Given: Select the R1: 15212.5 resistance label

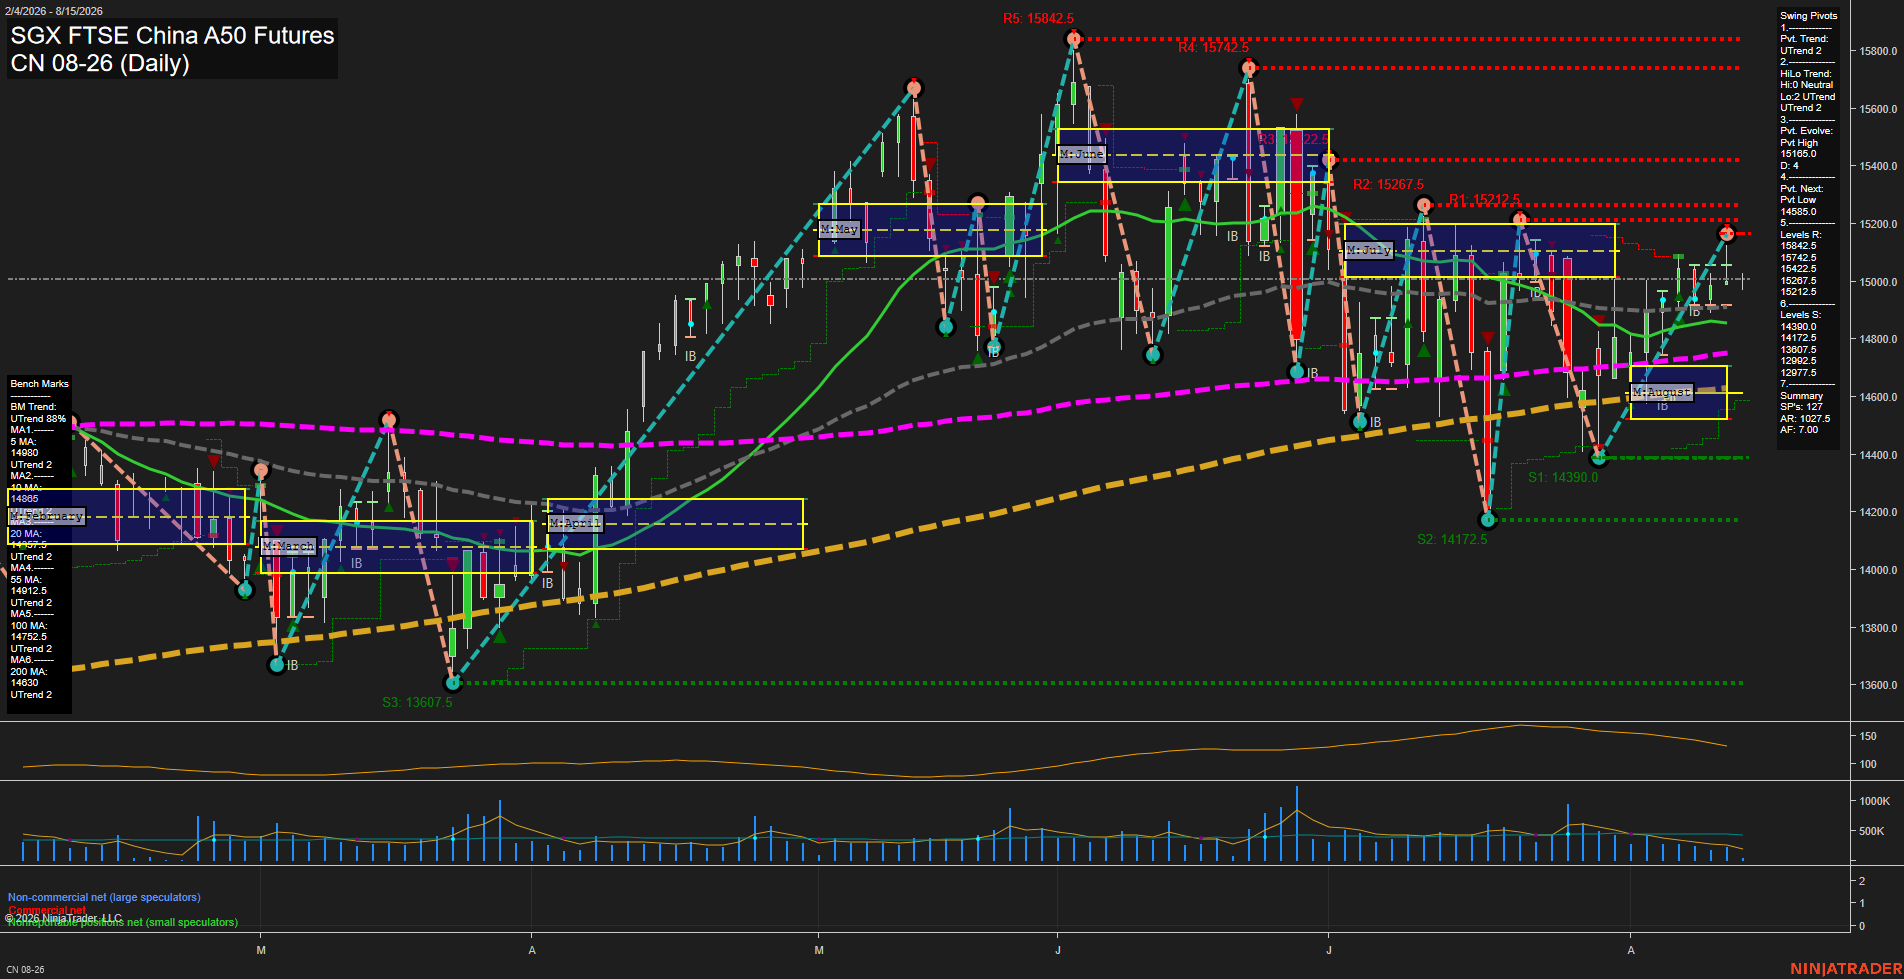Looking at the screenshot, I should [x=1484, y=200].
